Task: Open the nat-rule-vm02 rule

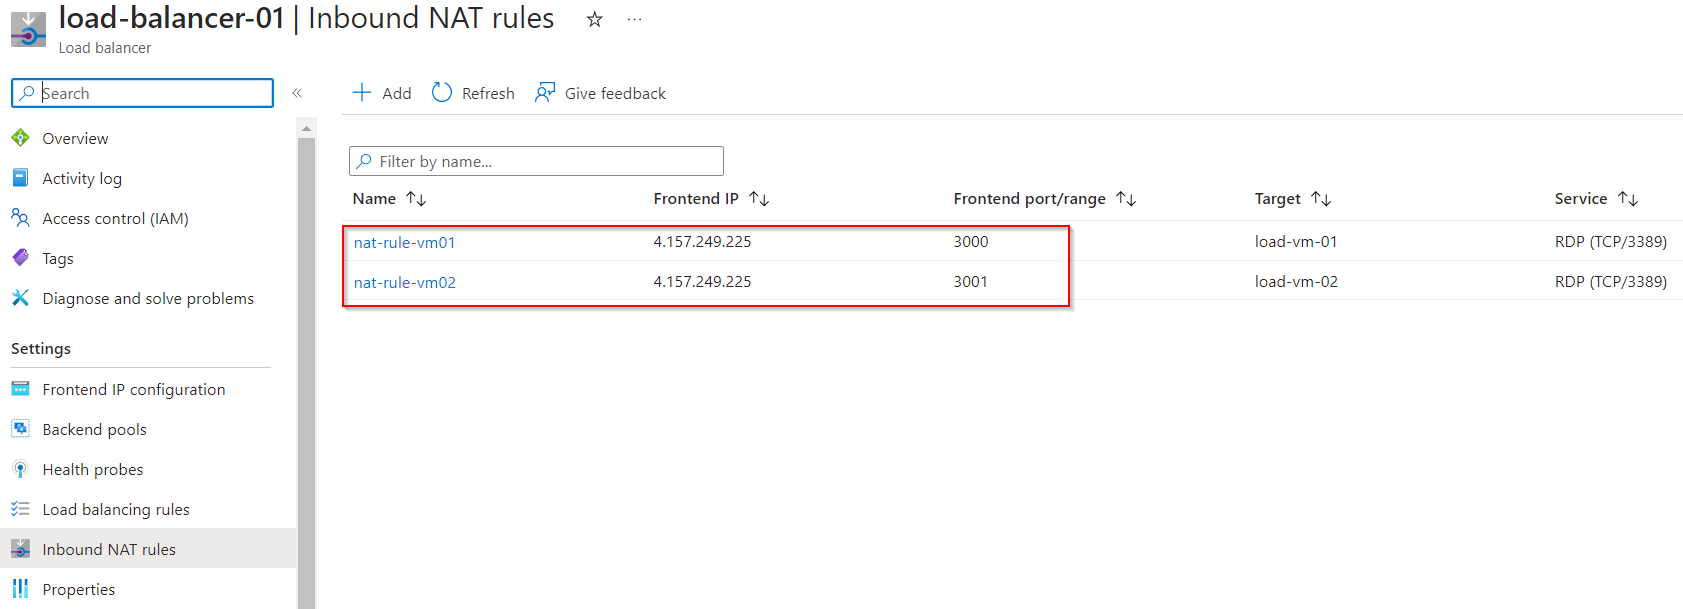Action: click(x=405, y=282)
